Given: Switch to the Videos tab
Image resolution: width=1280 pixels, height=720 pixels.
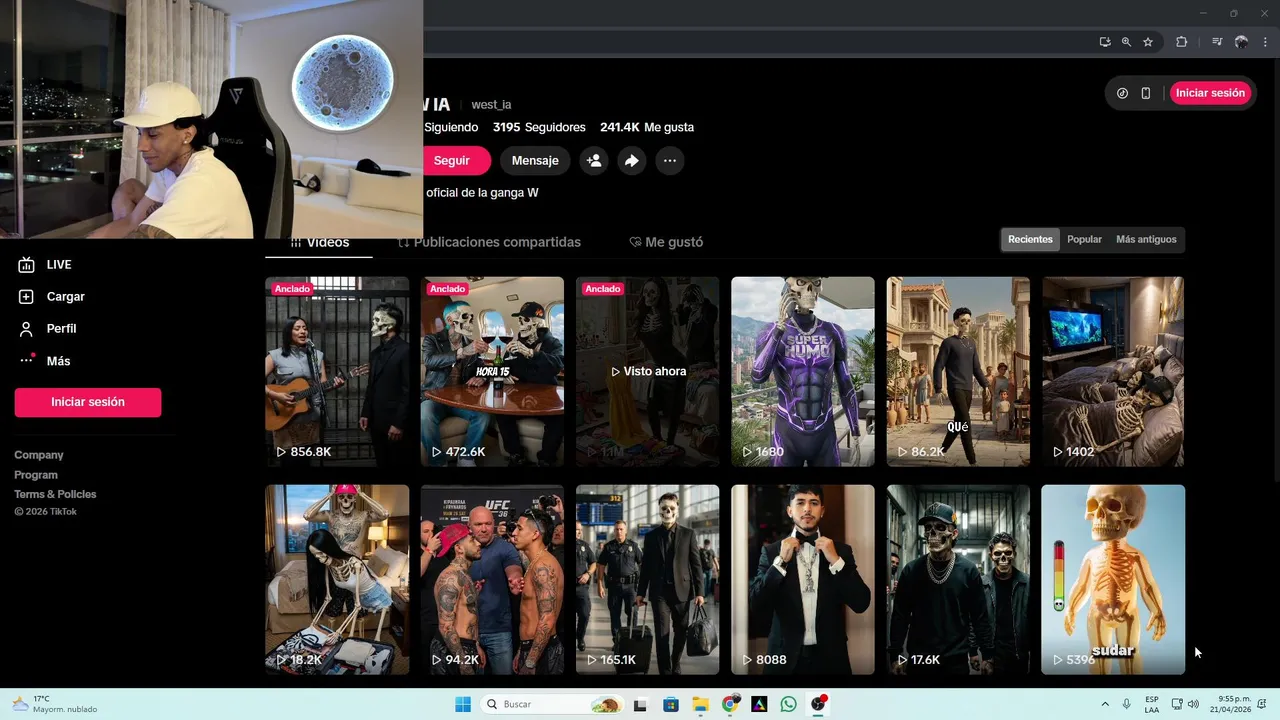Looking at the screenshot, I should (x=319, y=242).
